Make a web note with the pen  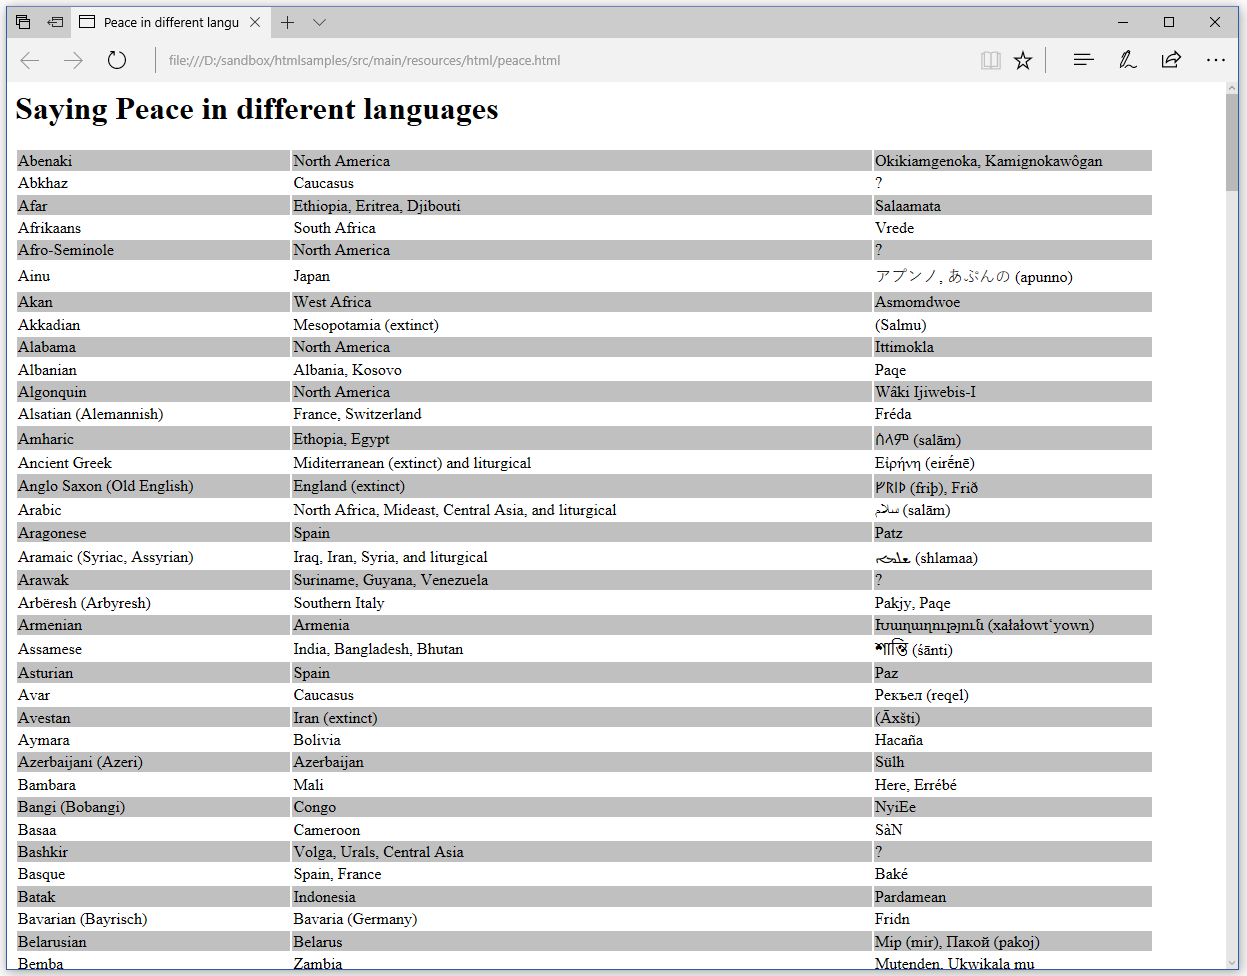click(1127, 60)
